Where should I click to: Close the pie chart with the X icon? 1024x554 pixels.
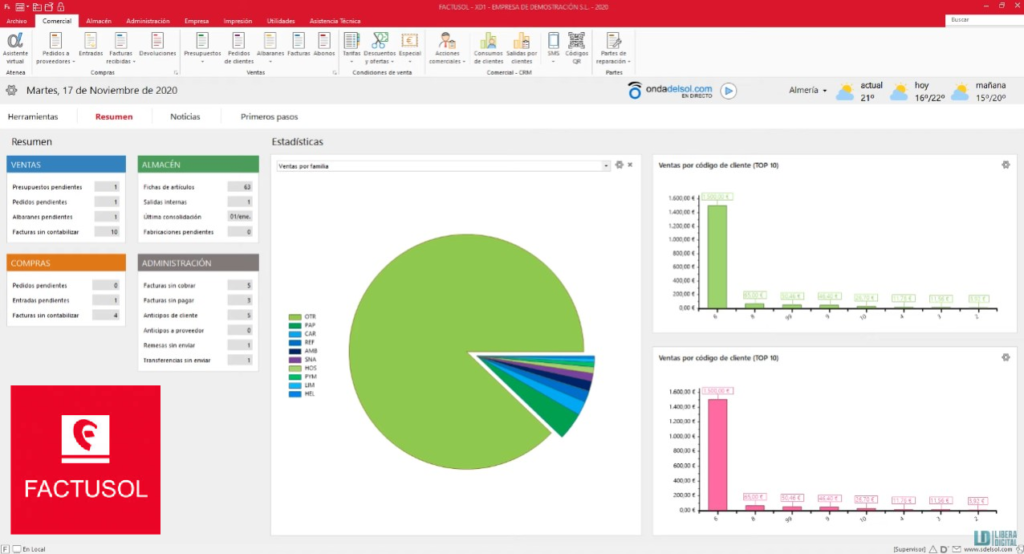[x=630, y=165]
